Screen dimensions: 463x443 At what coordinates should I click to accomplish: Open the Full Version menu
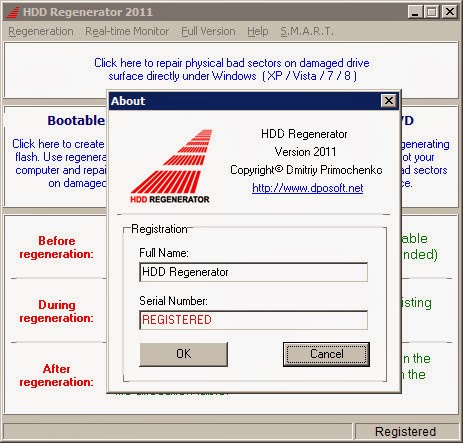click(208, 31)
